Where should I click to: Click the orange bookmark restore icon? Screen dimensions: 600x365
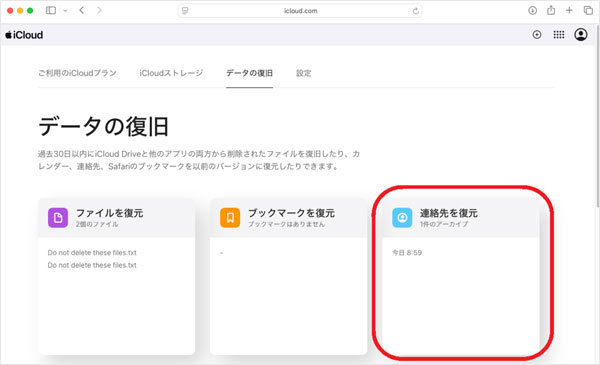point(230,218)
